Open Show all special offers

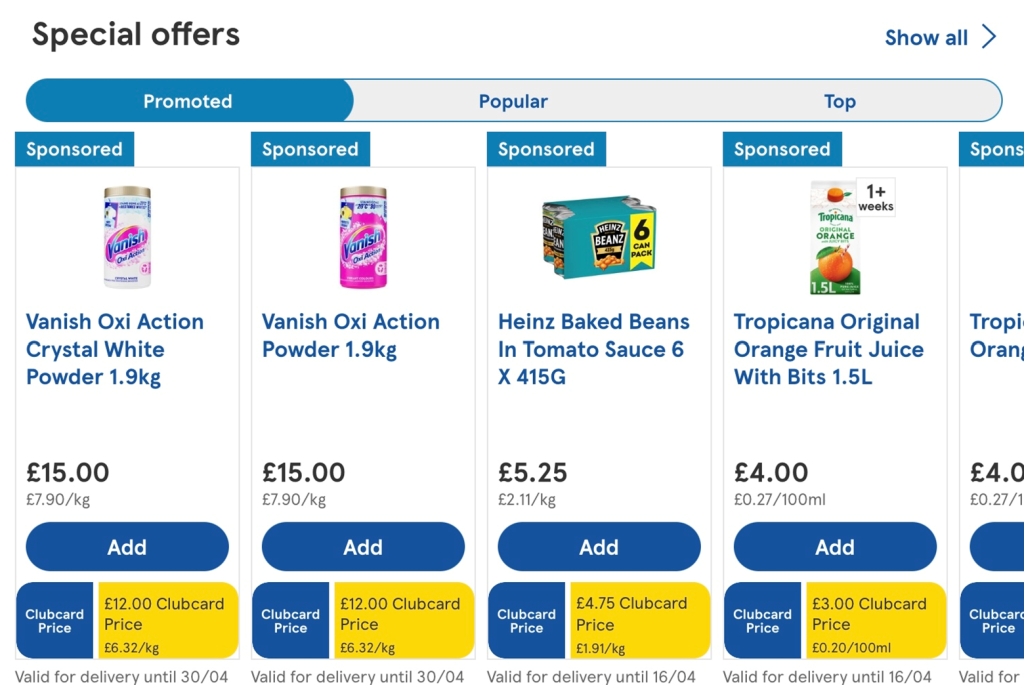click(x=926, y=37)
